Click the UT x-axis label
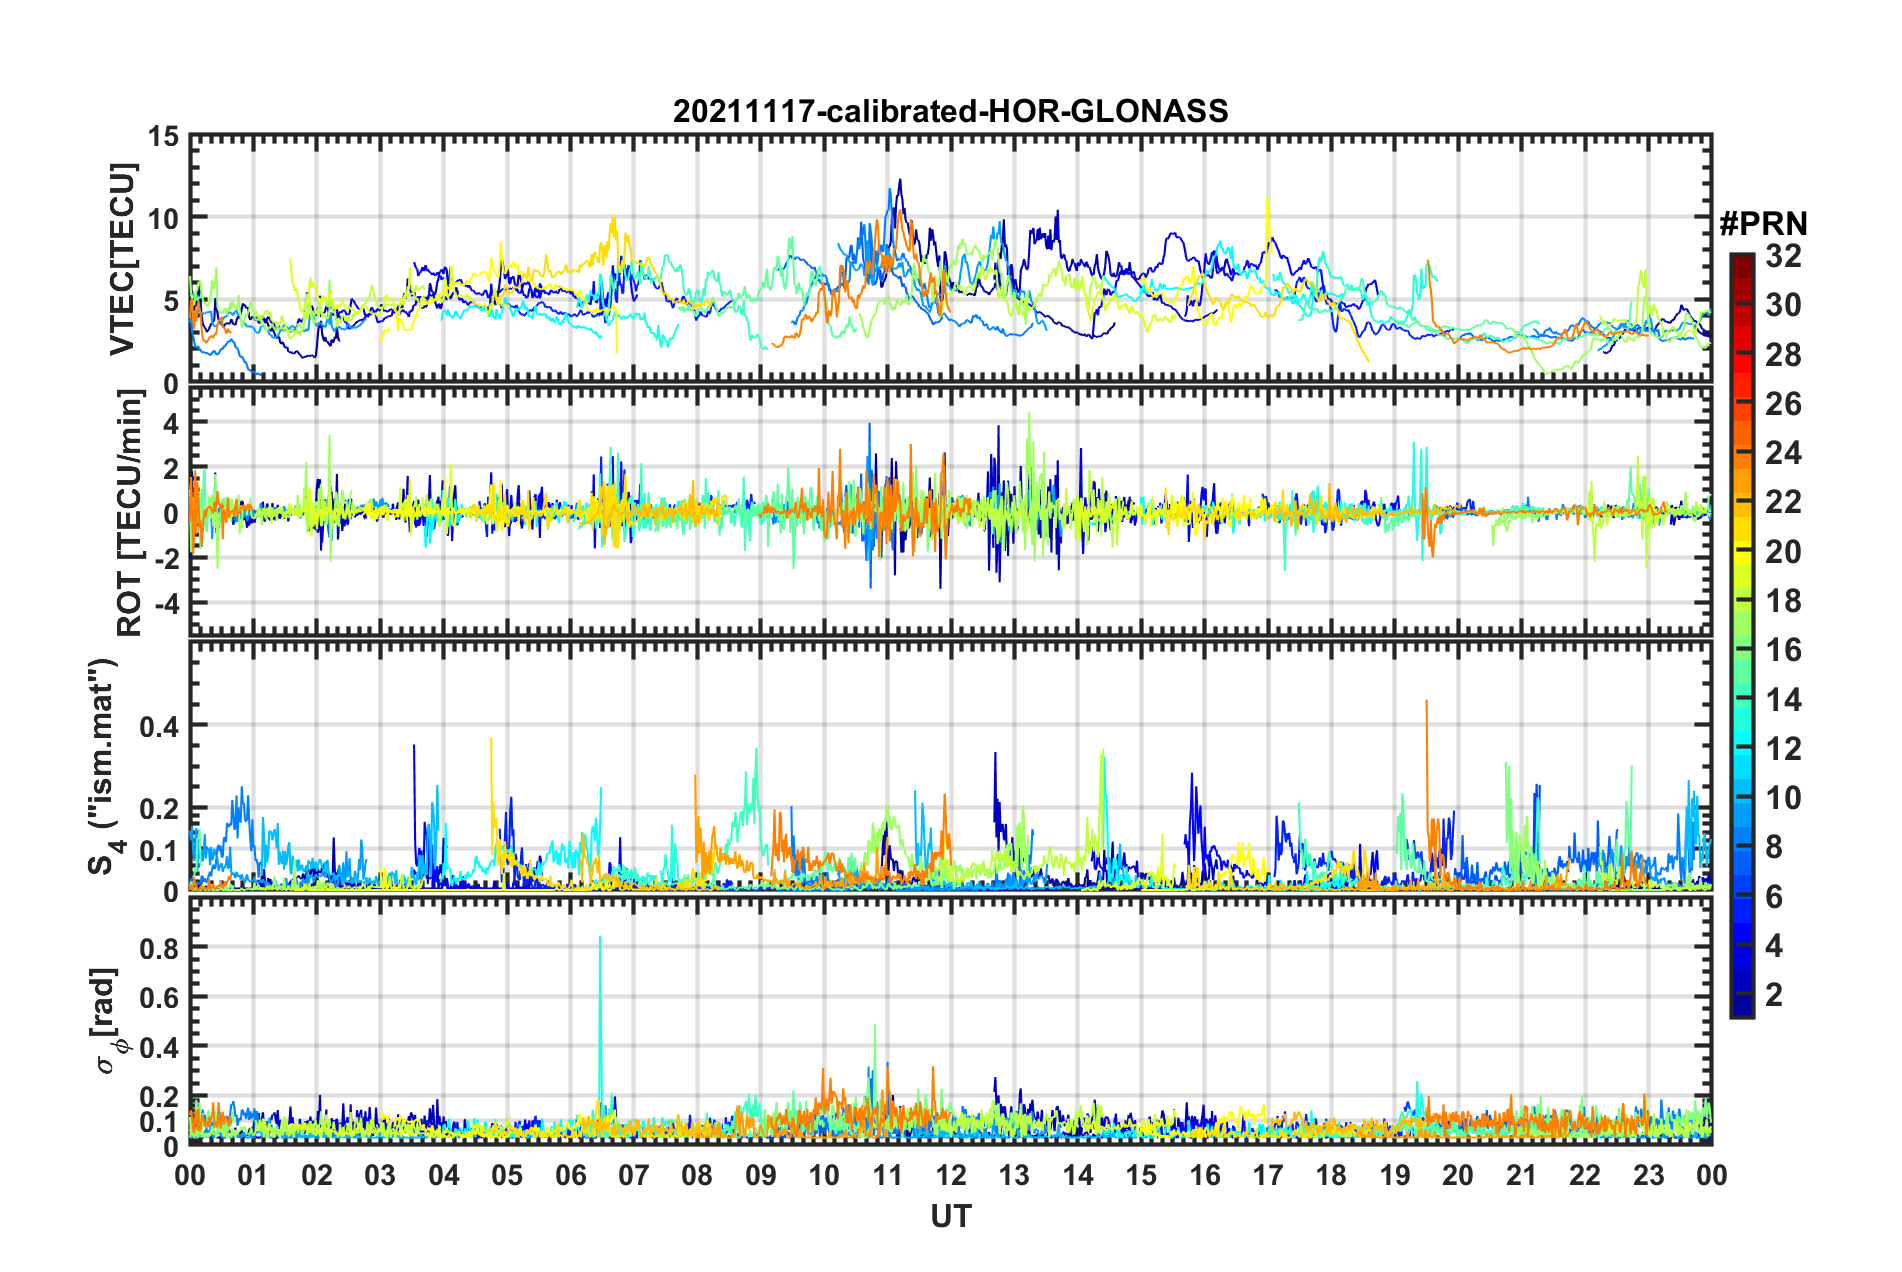The width and height of the screenshot is (1902, 1272). coord(950,1216)
